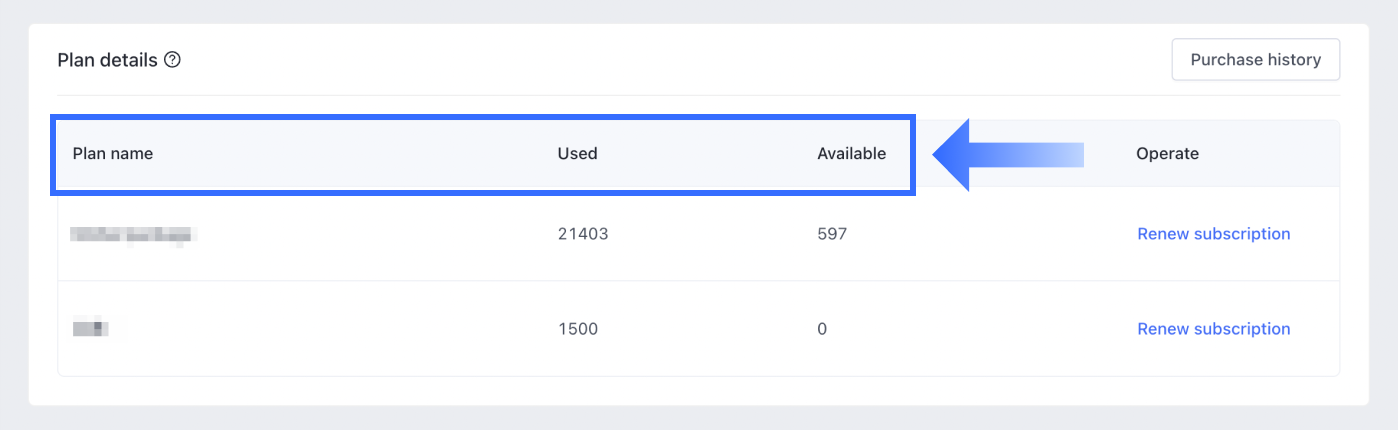
Task: Renew subscription for plan with 0 available
Action: [1213, 329]
